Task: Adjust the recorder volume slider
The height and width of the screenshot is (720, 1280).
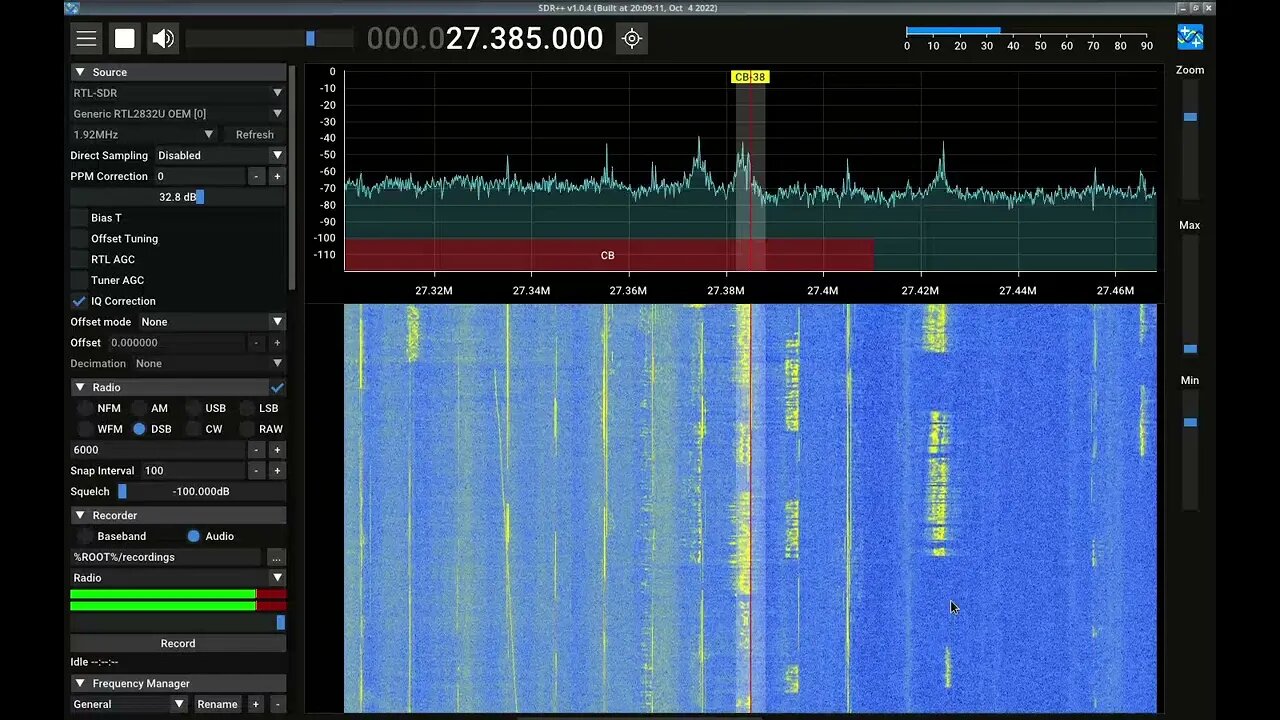Action: click(x=178, y=622)
